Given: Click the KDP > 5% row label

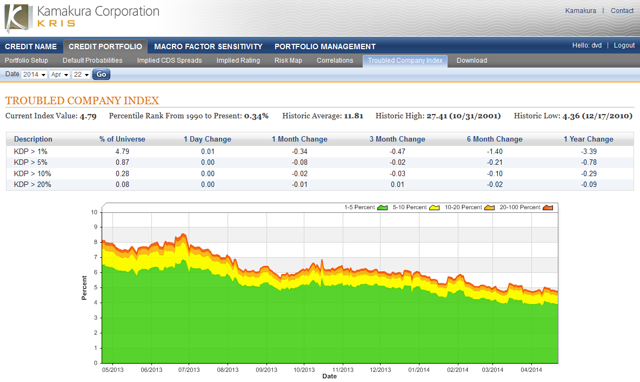Looking at the screenshot, I should 31,162.
